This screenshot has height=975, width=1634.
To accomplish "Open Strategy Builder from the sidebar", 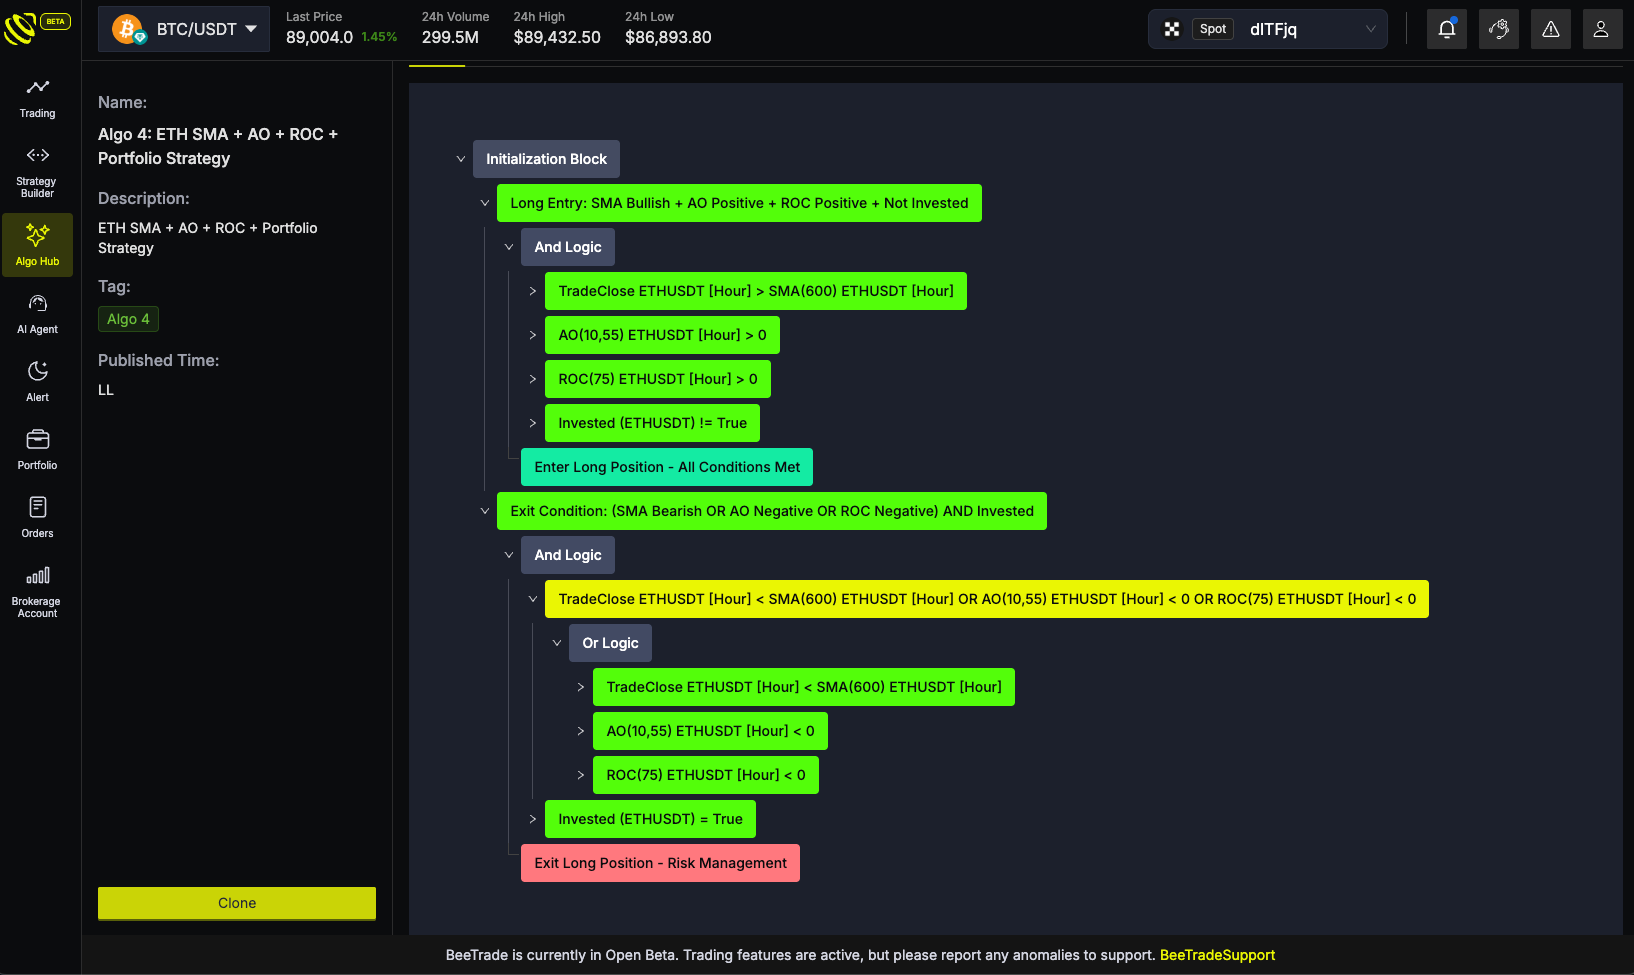I will 38,172.
